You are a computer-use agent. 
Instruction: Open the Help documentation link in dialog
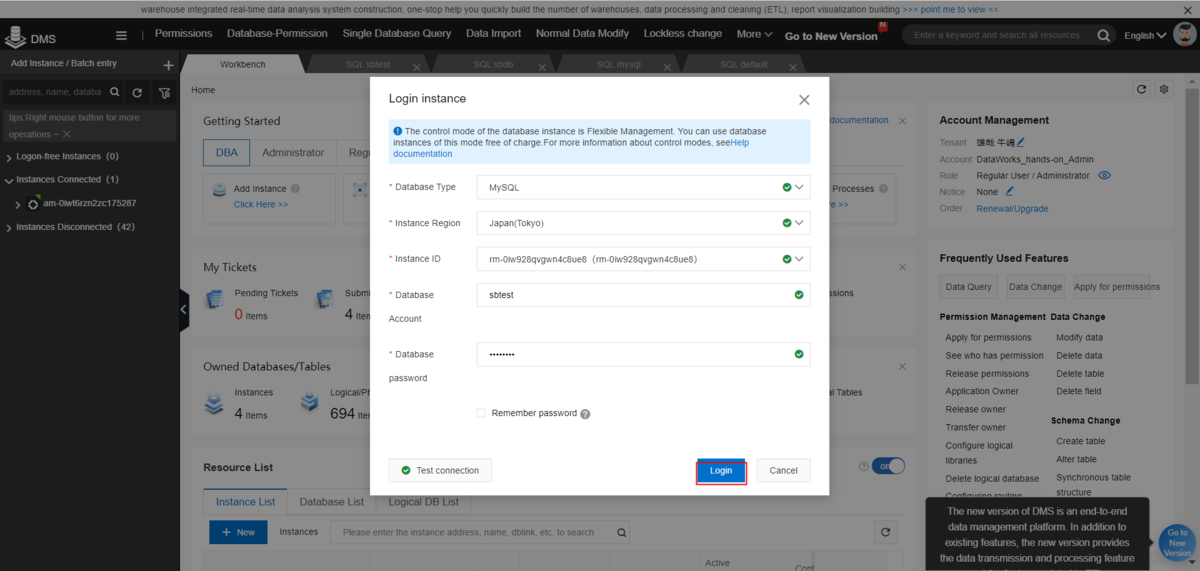(x=571, y=148)
